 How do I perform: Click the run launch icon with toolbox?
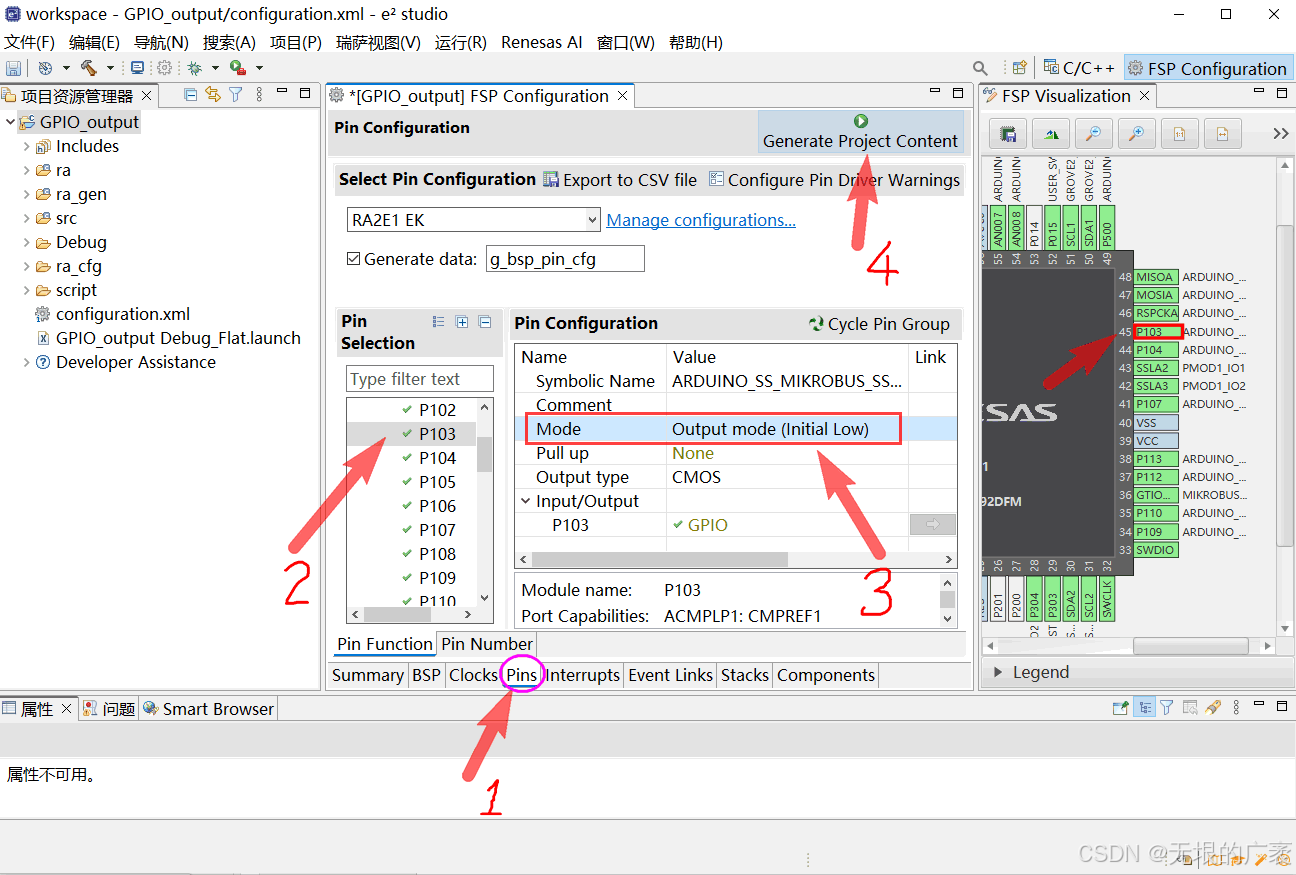(x=237, y=68)
